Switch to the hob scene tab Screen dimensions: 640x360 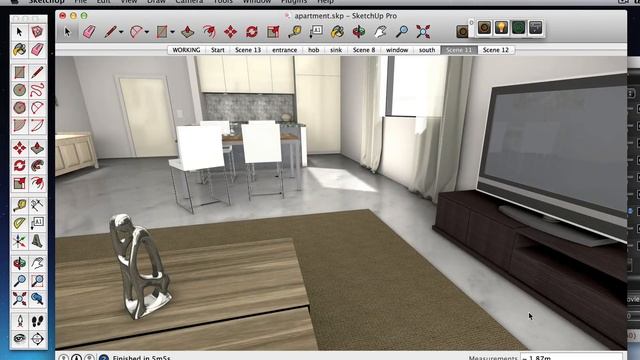point(313,50)
